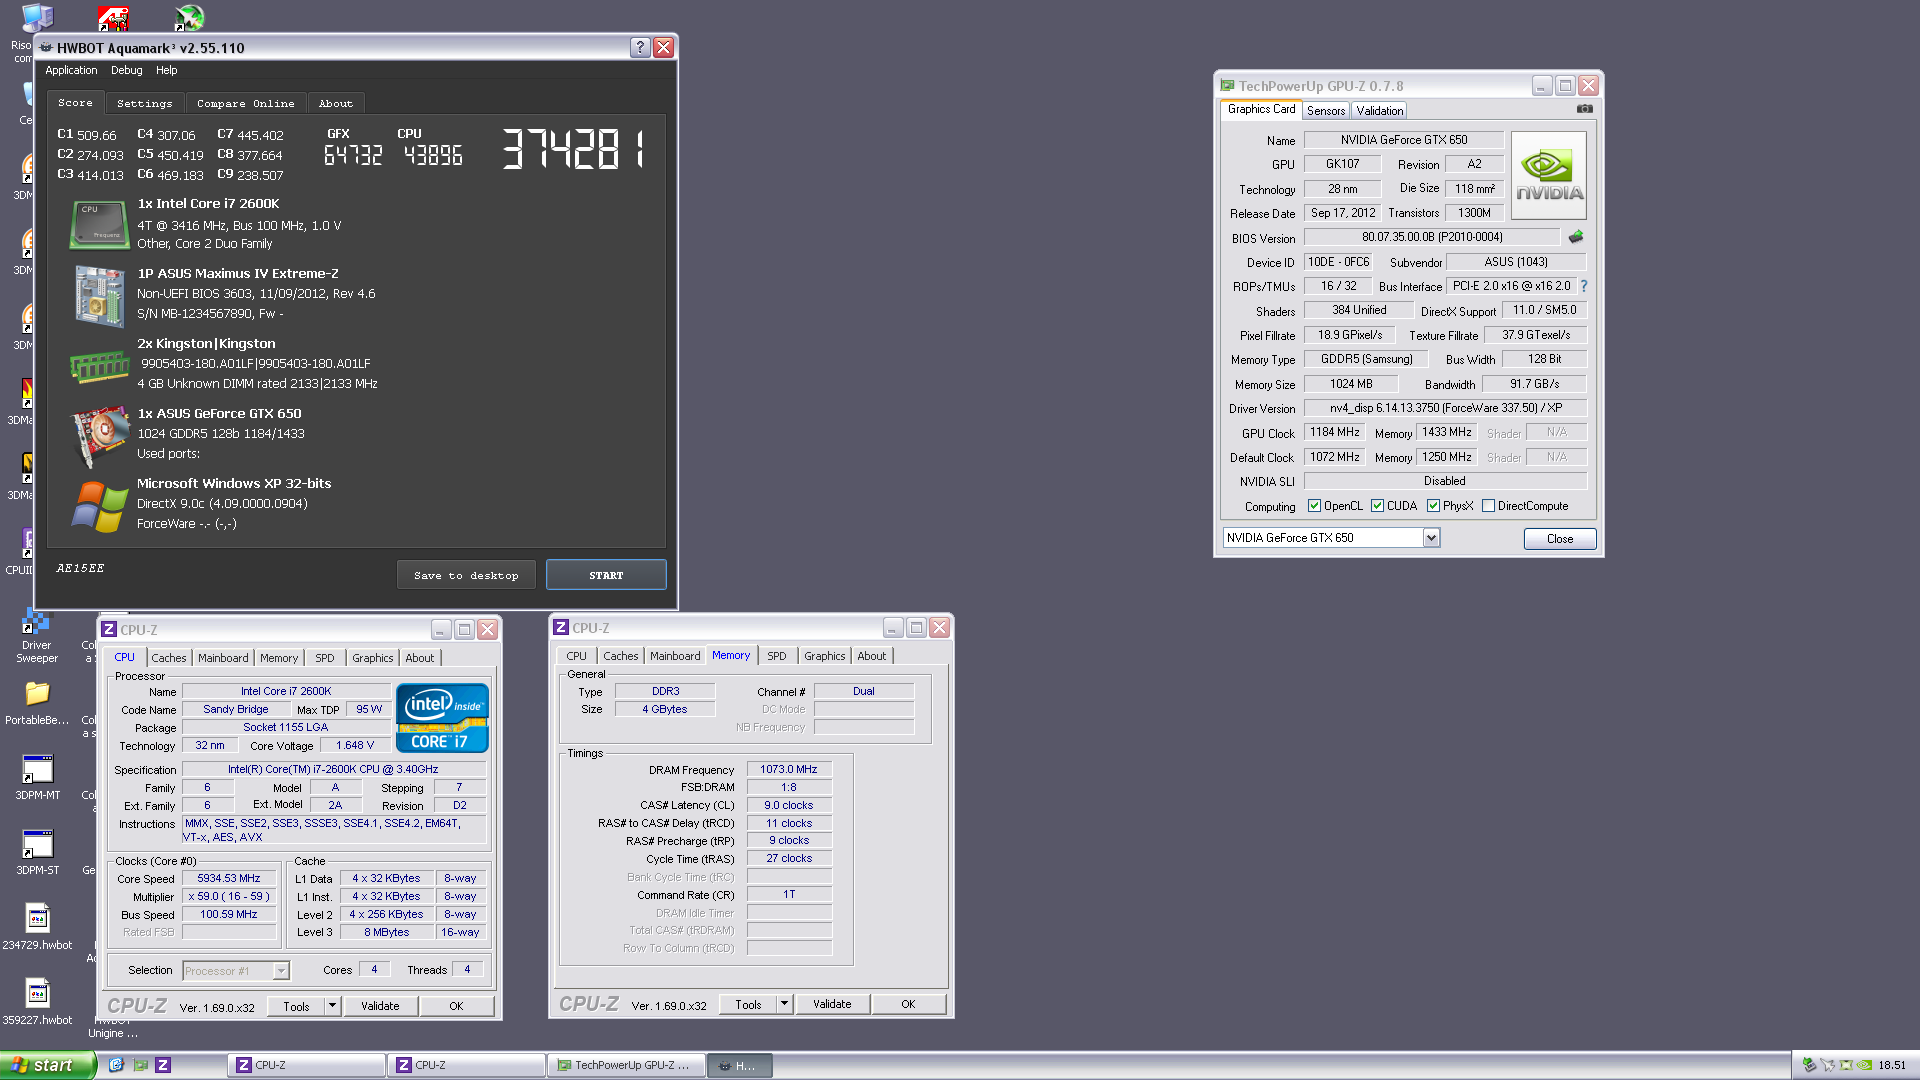Viewport: 1920px width, 1080px height.
Task: Click the GPU-Z quick launch icon in taskbar
Action: click(140, 1065)
